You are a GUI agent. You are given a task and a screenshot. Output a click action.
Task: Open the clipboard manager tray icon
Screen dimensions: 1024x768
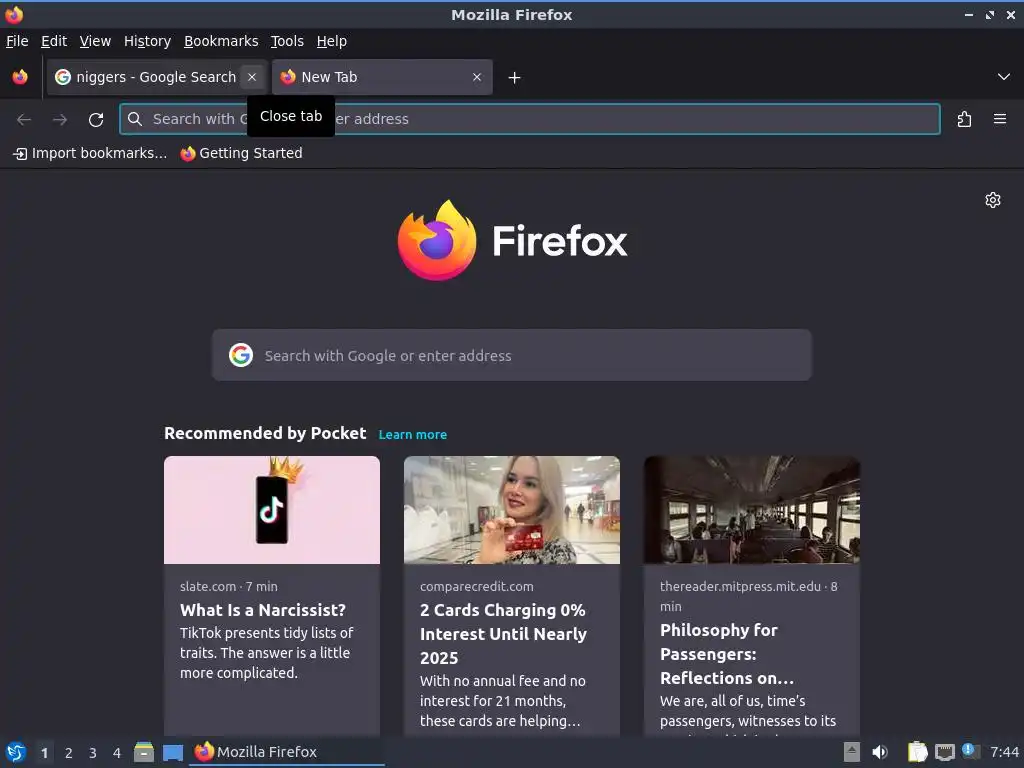click(918, 752)
